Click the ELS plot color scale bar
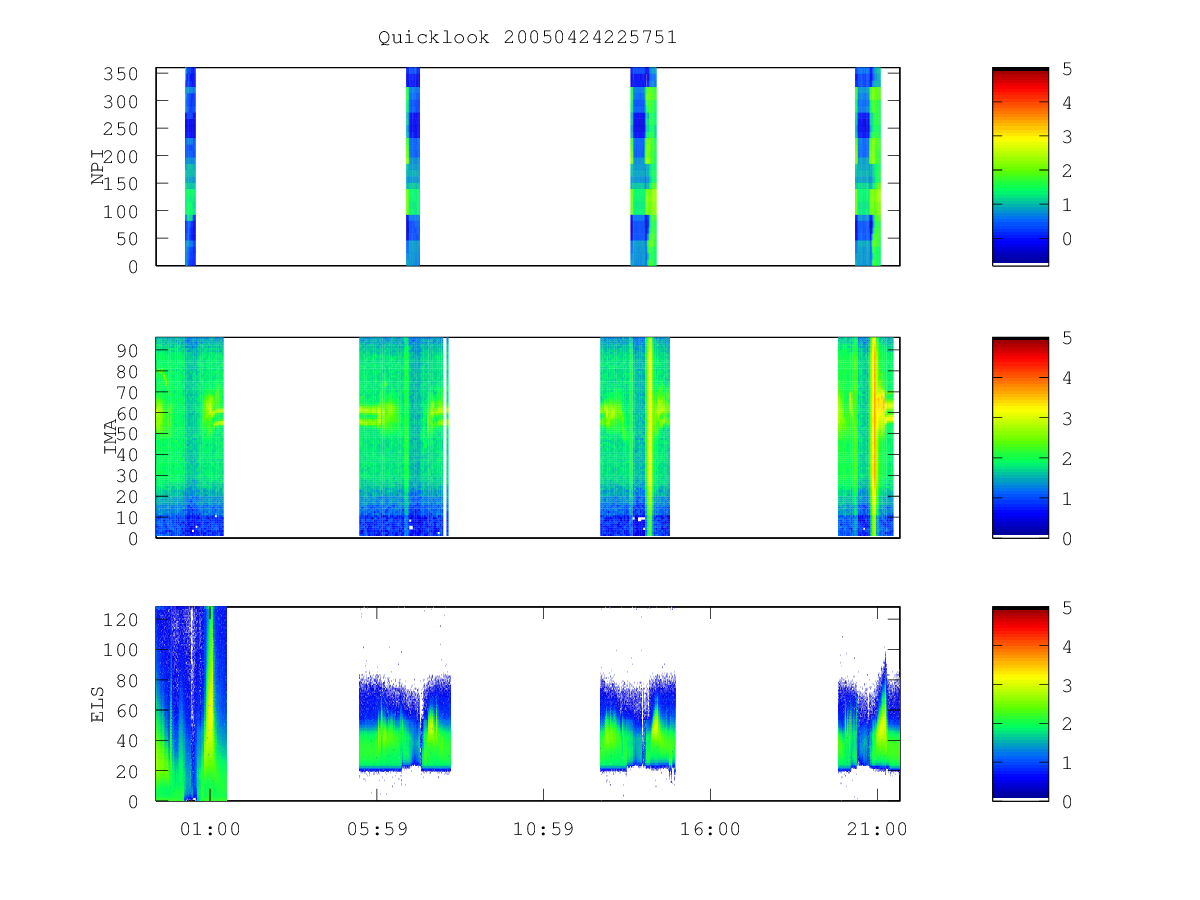The image size is (1200, 900). (x=1020, y=703)
